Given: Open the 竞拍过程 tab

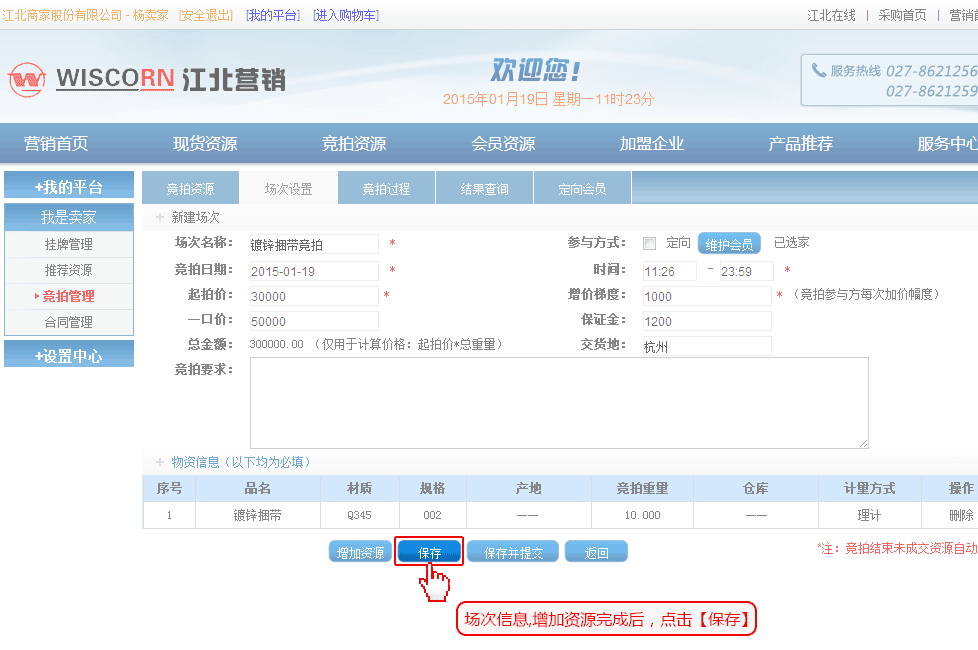Looking at the screenshot, I should point(386,188).
